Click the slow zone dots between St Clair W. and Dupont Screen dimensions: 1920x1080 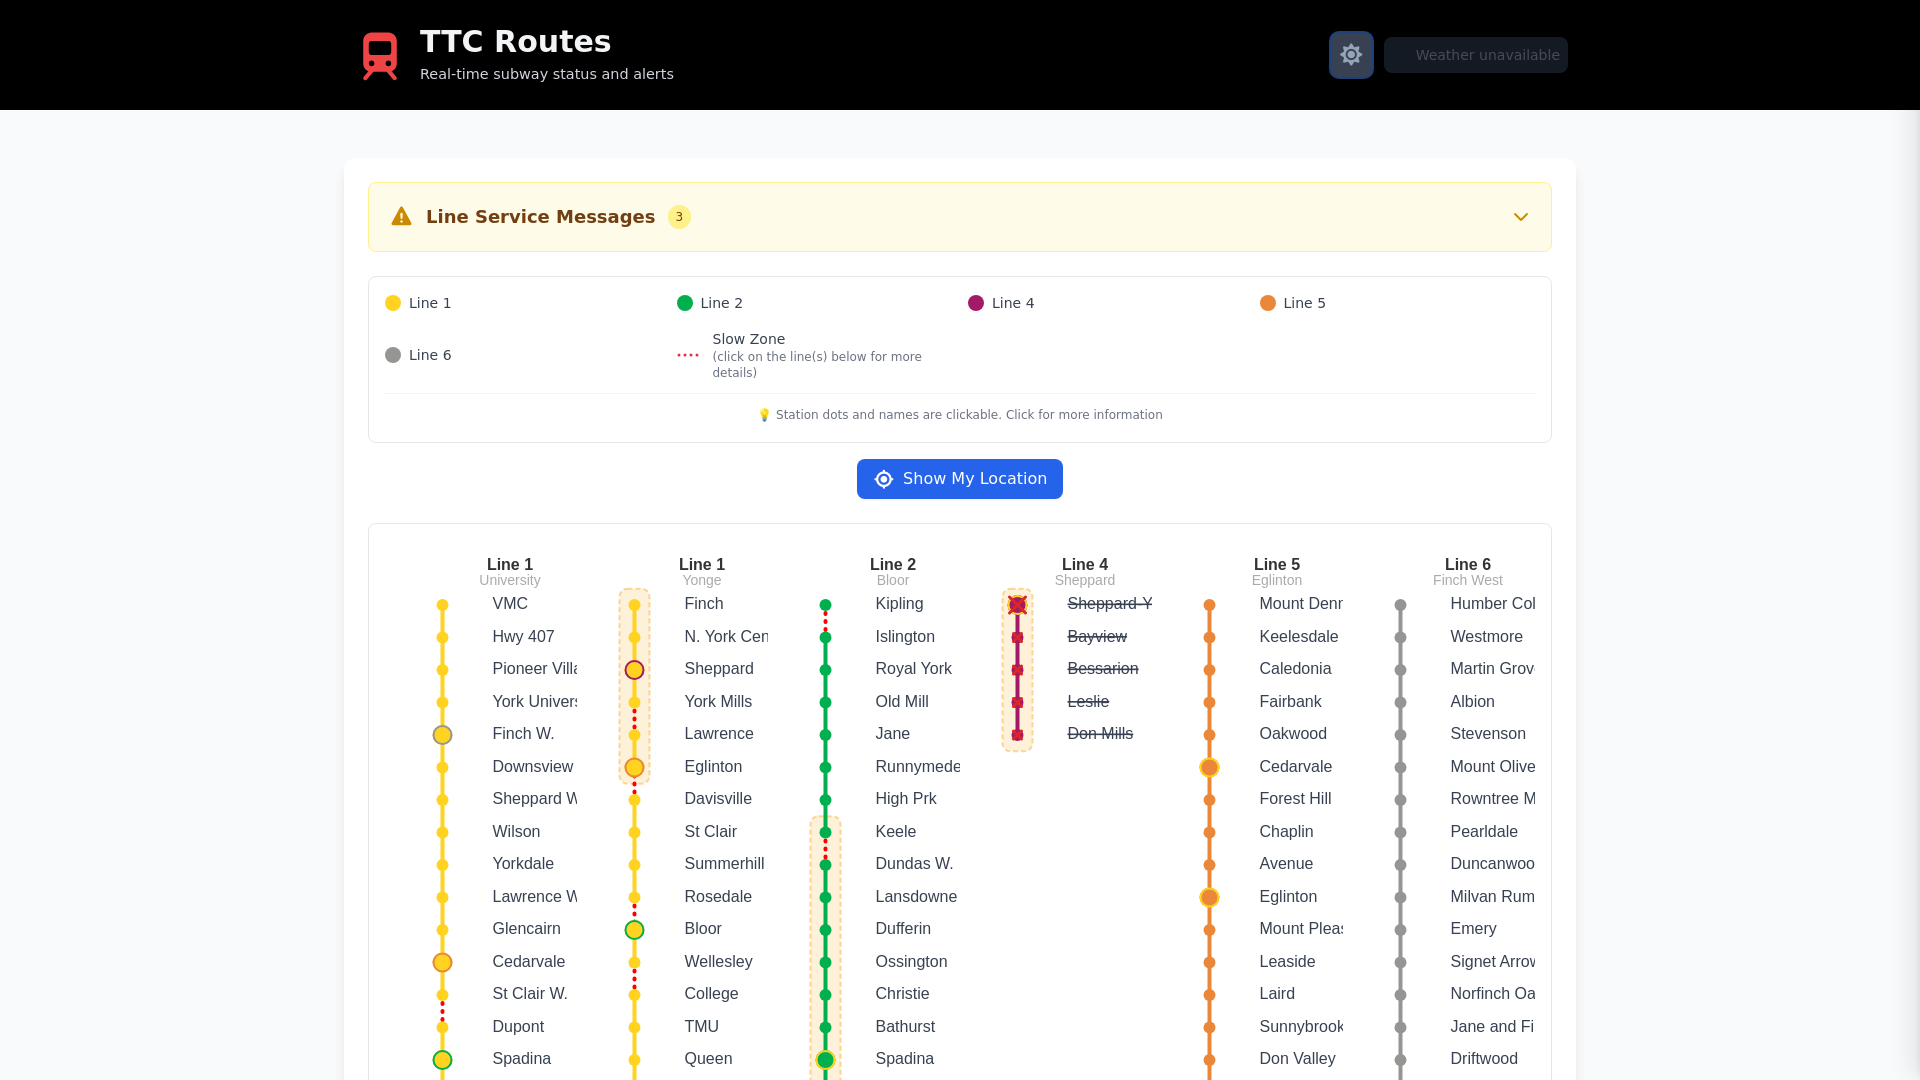(442, 1011)
